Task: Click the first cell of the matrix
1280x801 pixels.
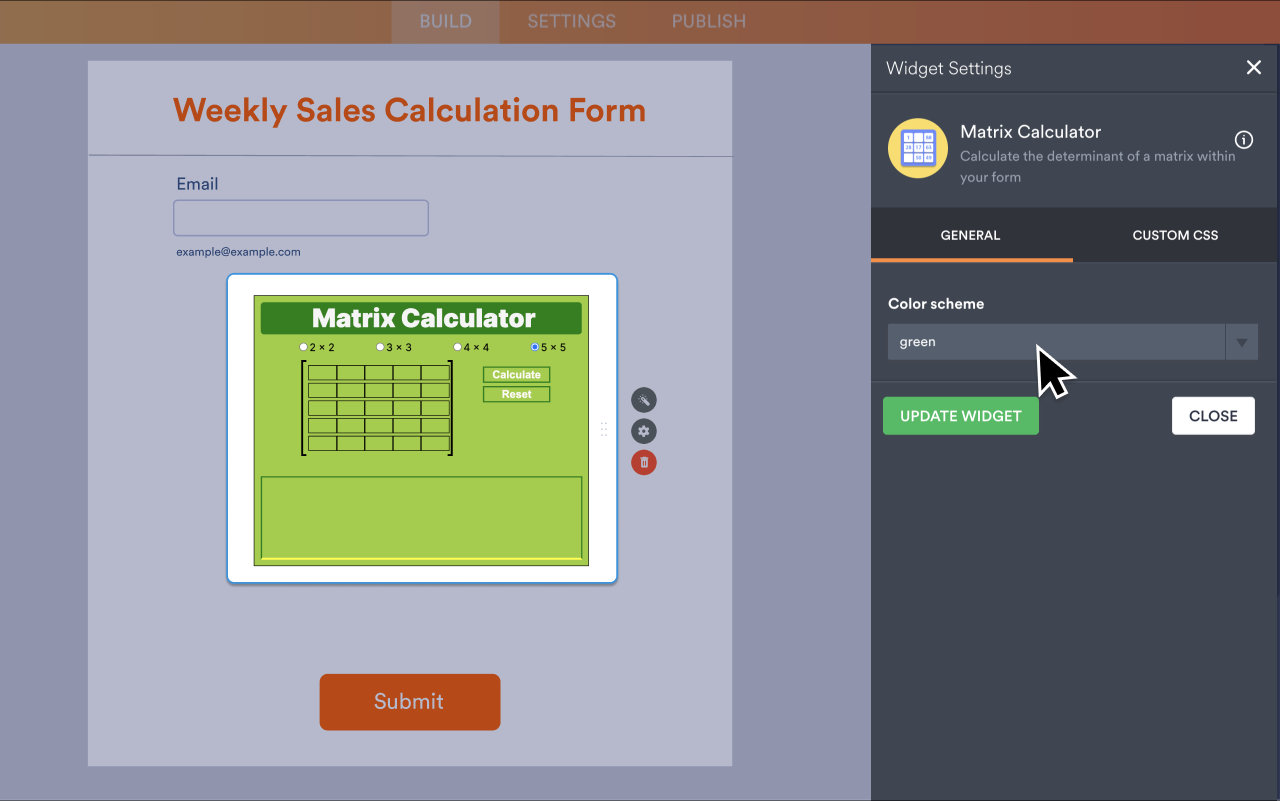Action: (x=322, y=373)
